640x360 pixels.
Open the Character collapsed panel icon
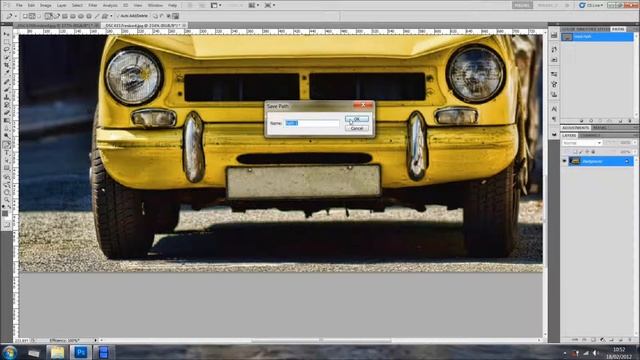[554, 109]
